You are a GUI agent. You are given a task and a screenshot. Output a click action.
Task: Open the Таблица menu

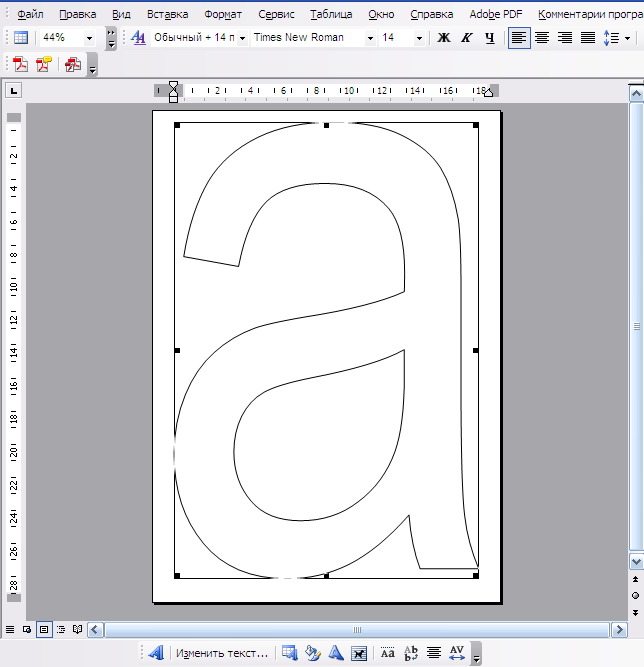(331, 14)
